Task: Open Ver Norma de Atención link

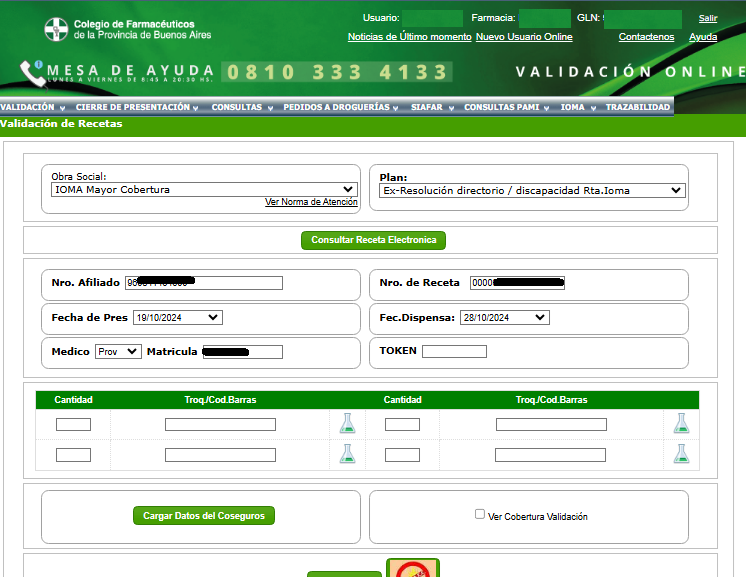Action: (x=311, y=202)
